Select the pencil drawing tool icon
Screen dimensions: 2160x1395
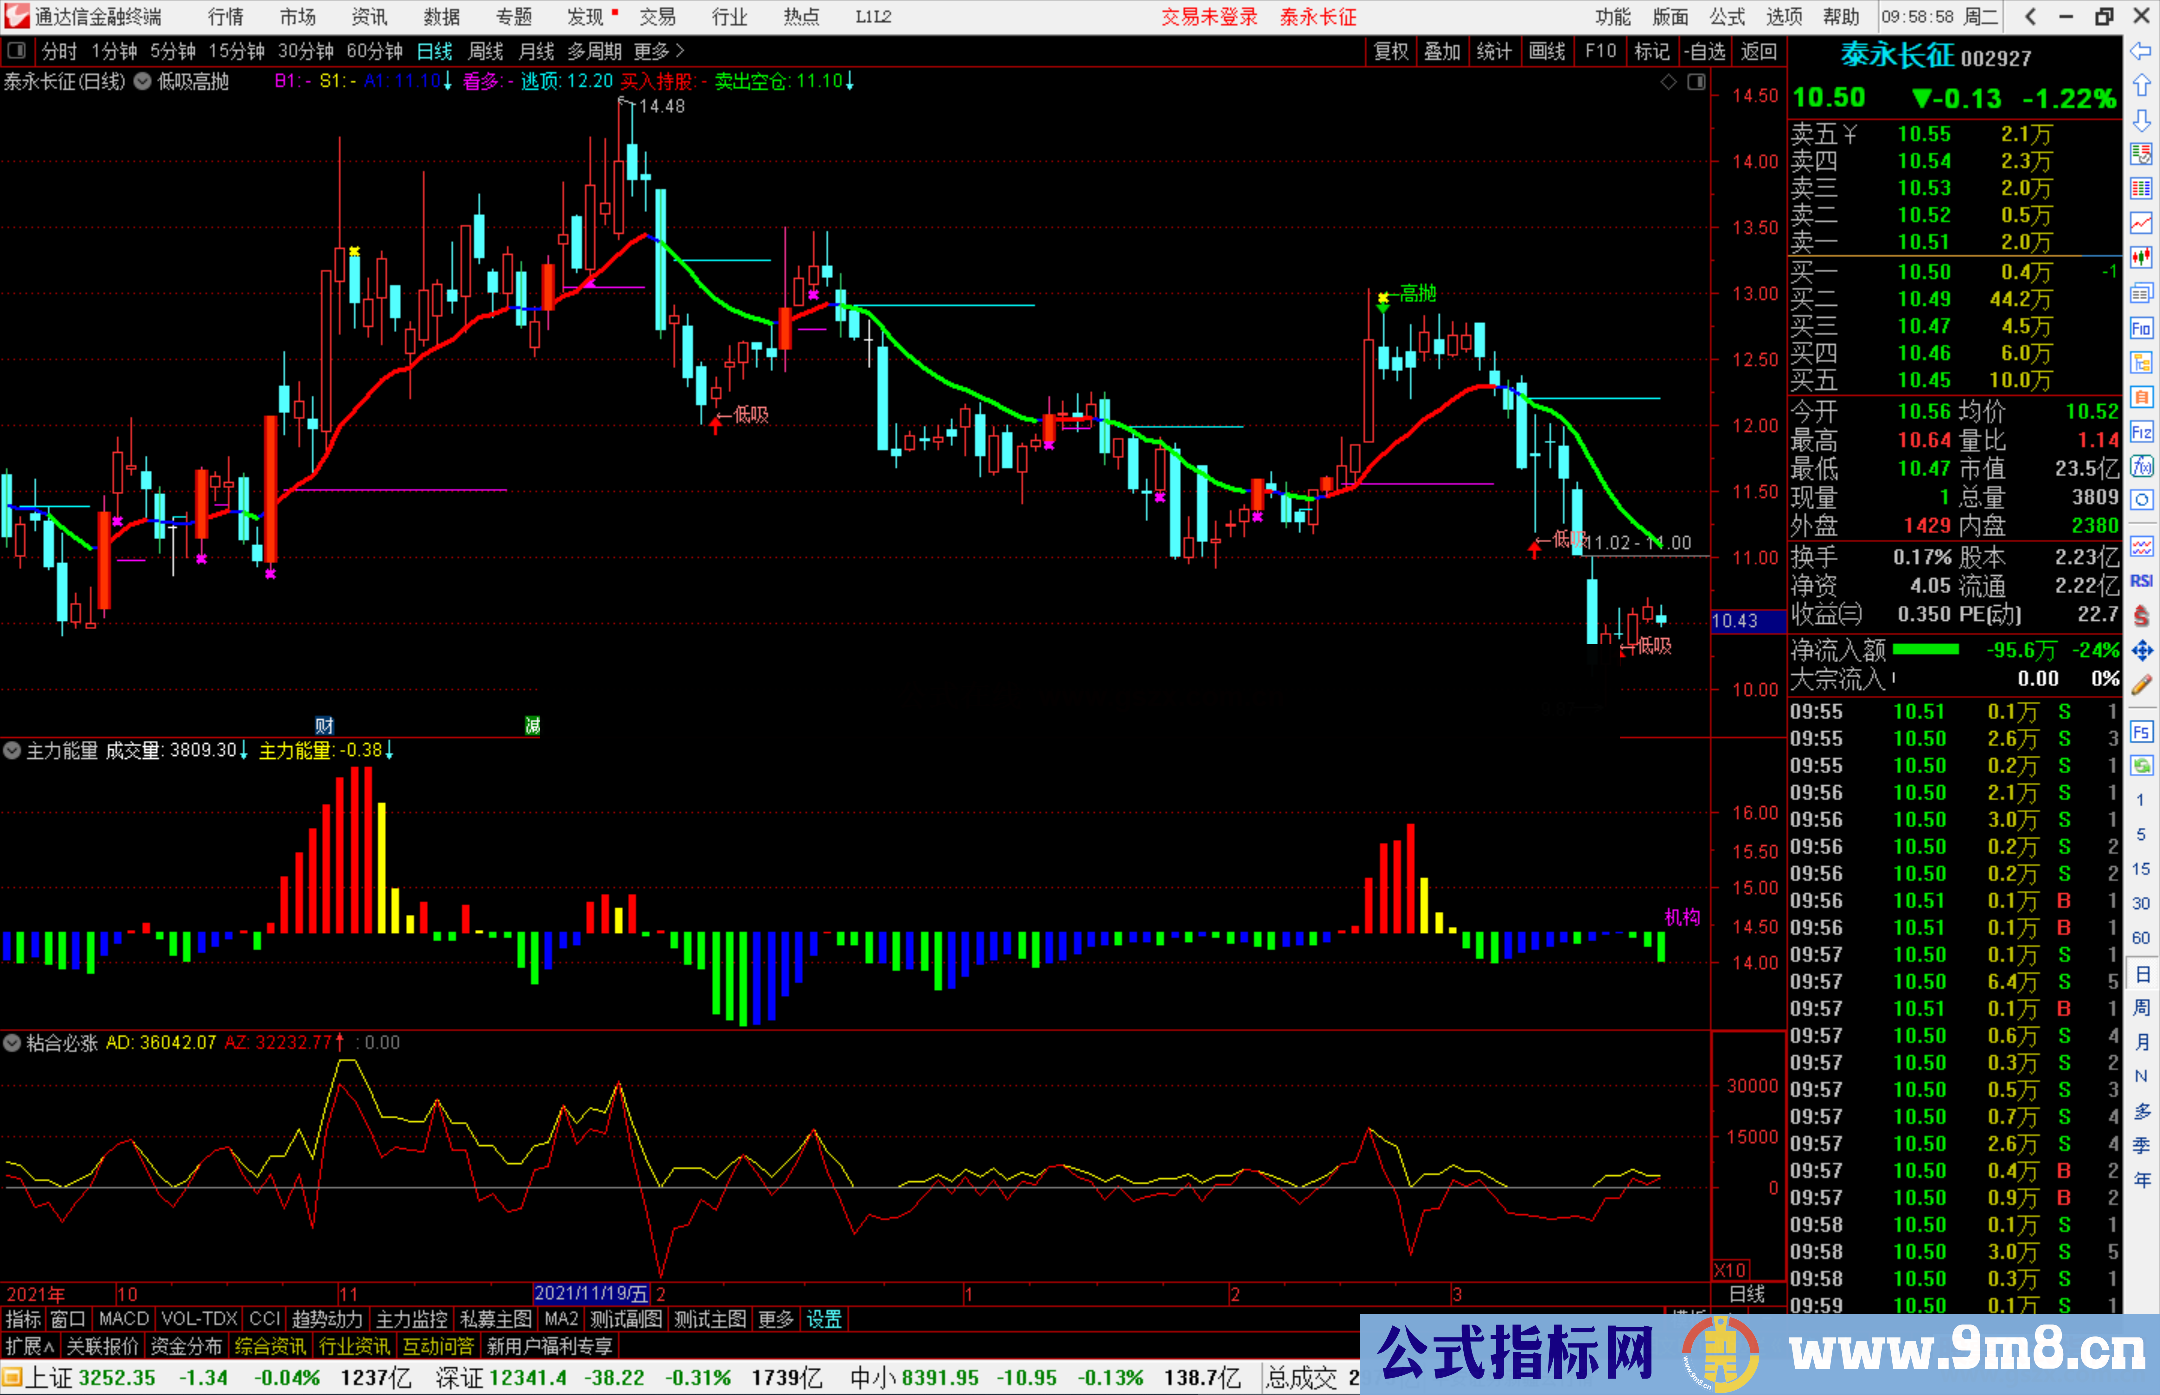tap(2141, 685)
